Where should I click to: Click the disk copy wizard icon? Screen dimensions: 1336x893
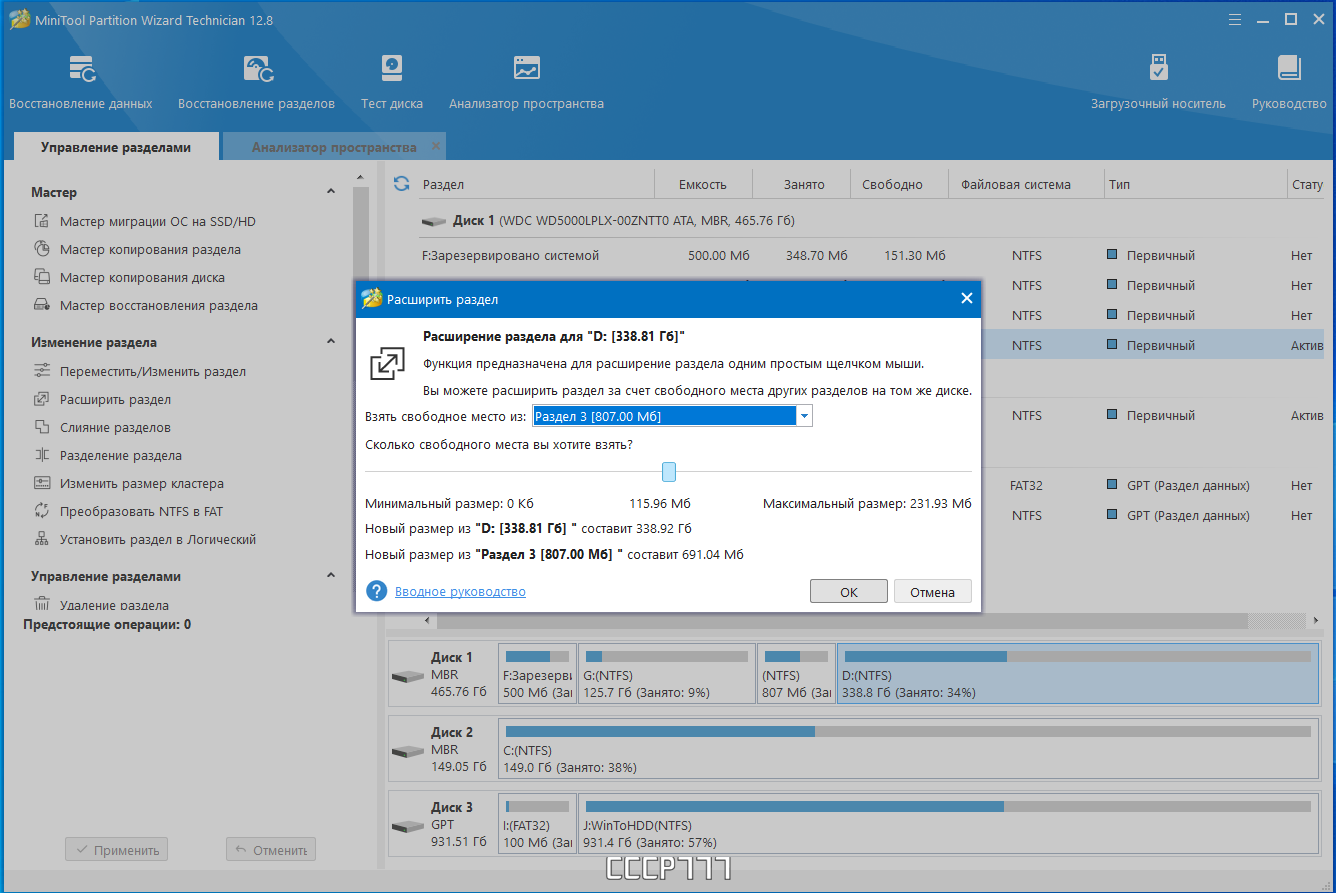click(x=42, y=277)
